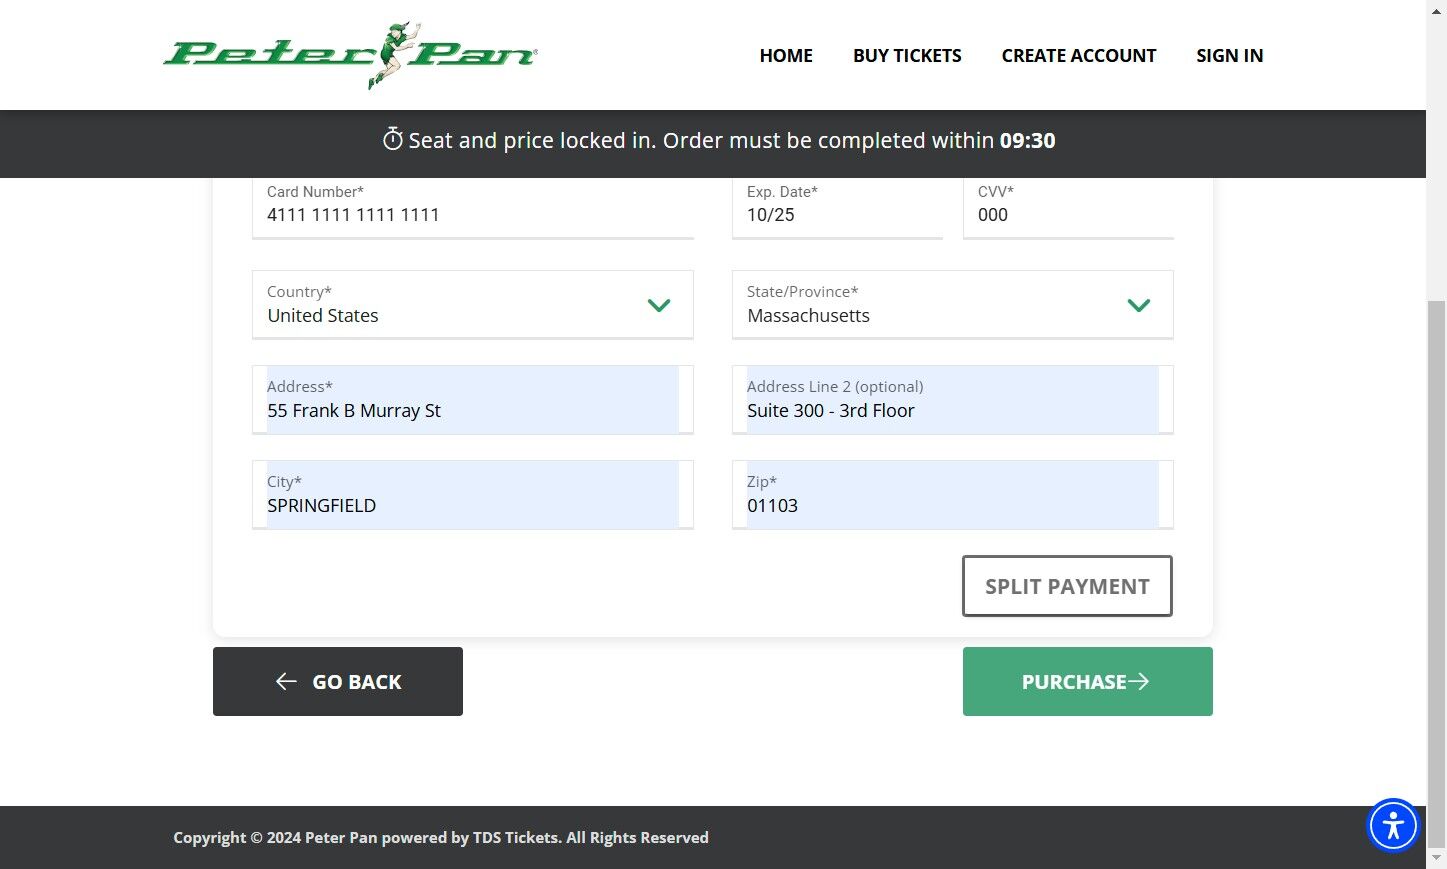Screen dimensions: 1447x869
Task: Click into the Exp. Date field
Action: pos(837,214)
